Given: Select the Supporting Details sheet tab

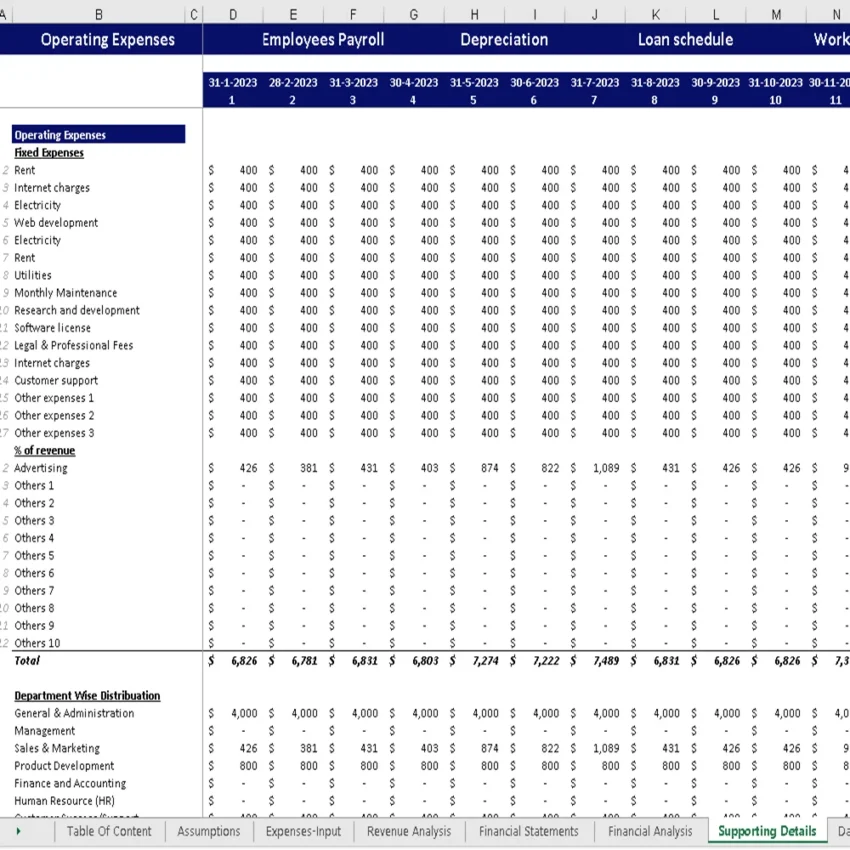Looking at the screenshot, I should coord(765,831).
